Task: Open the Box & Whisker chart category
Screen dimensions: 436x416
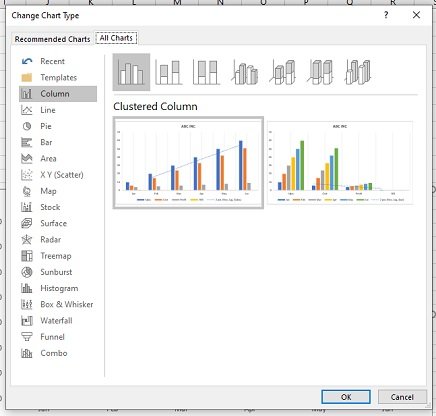Action: (58, 304)
